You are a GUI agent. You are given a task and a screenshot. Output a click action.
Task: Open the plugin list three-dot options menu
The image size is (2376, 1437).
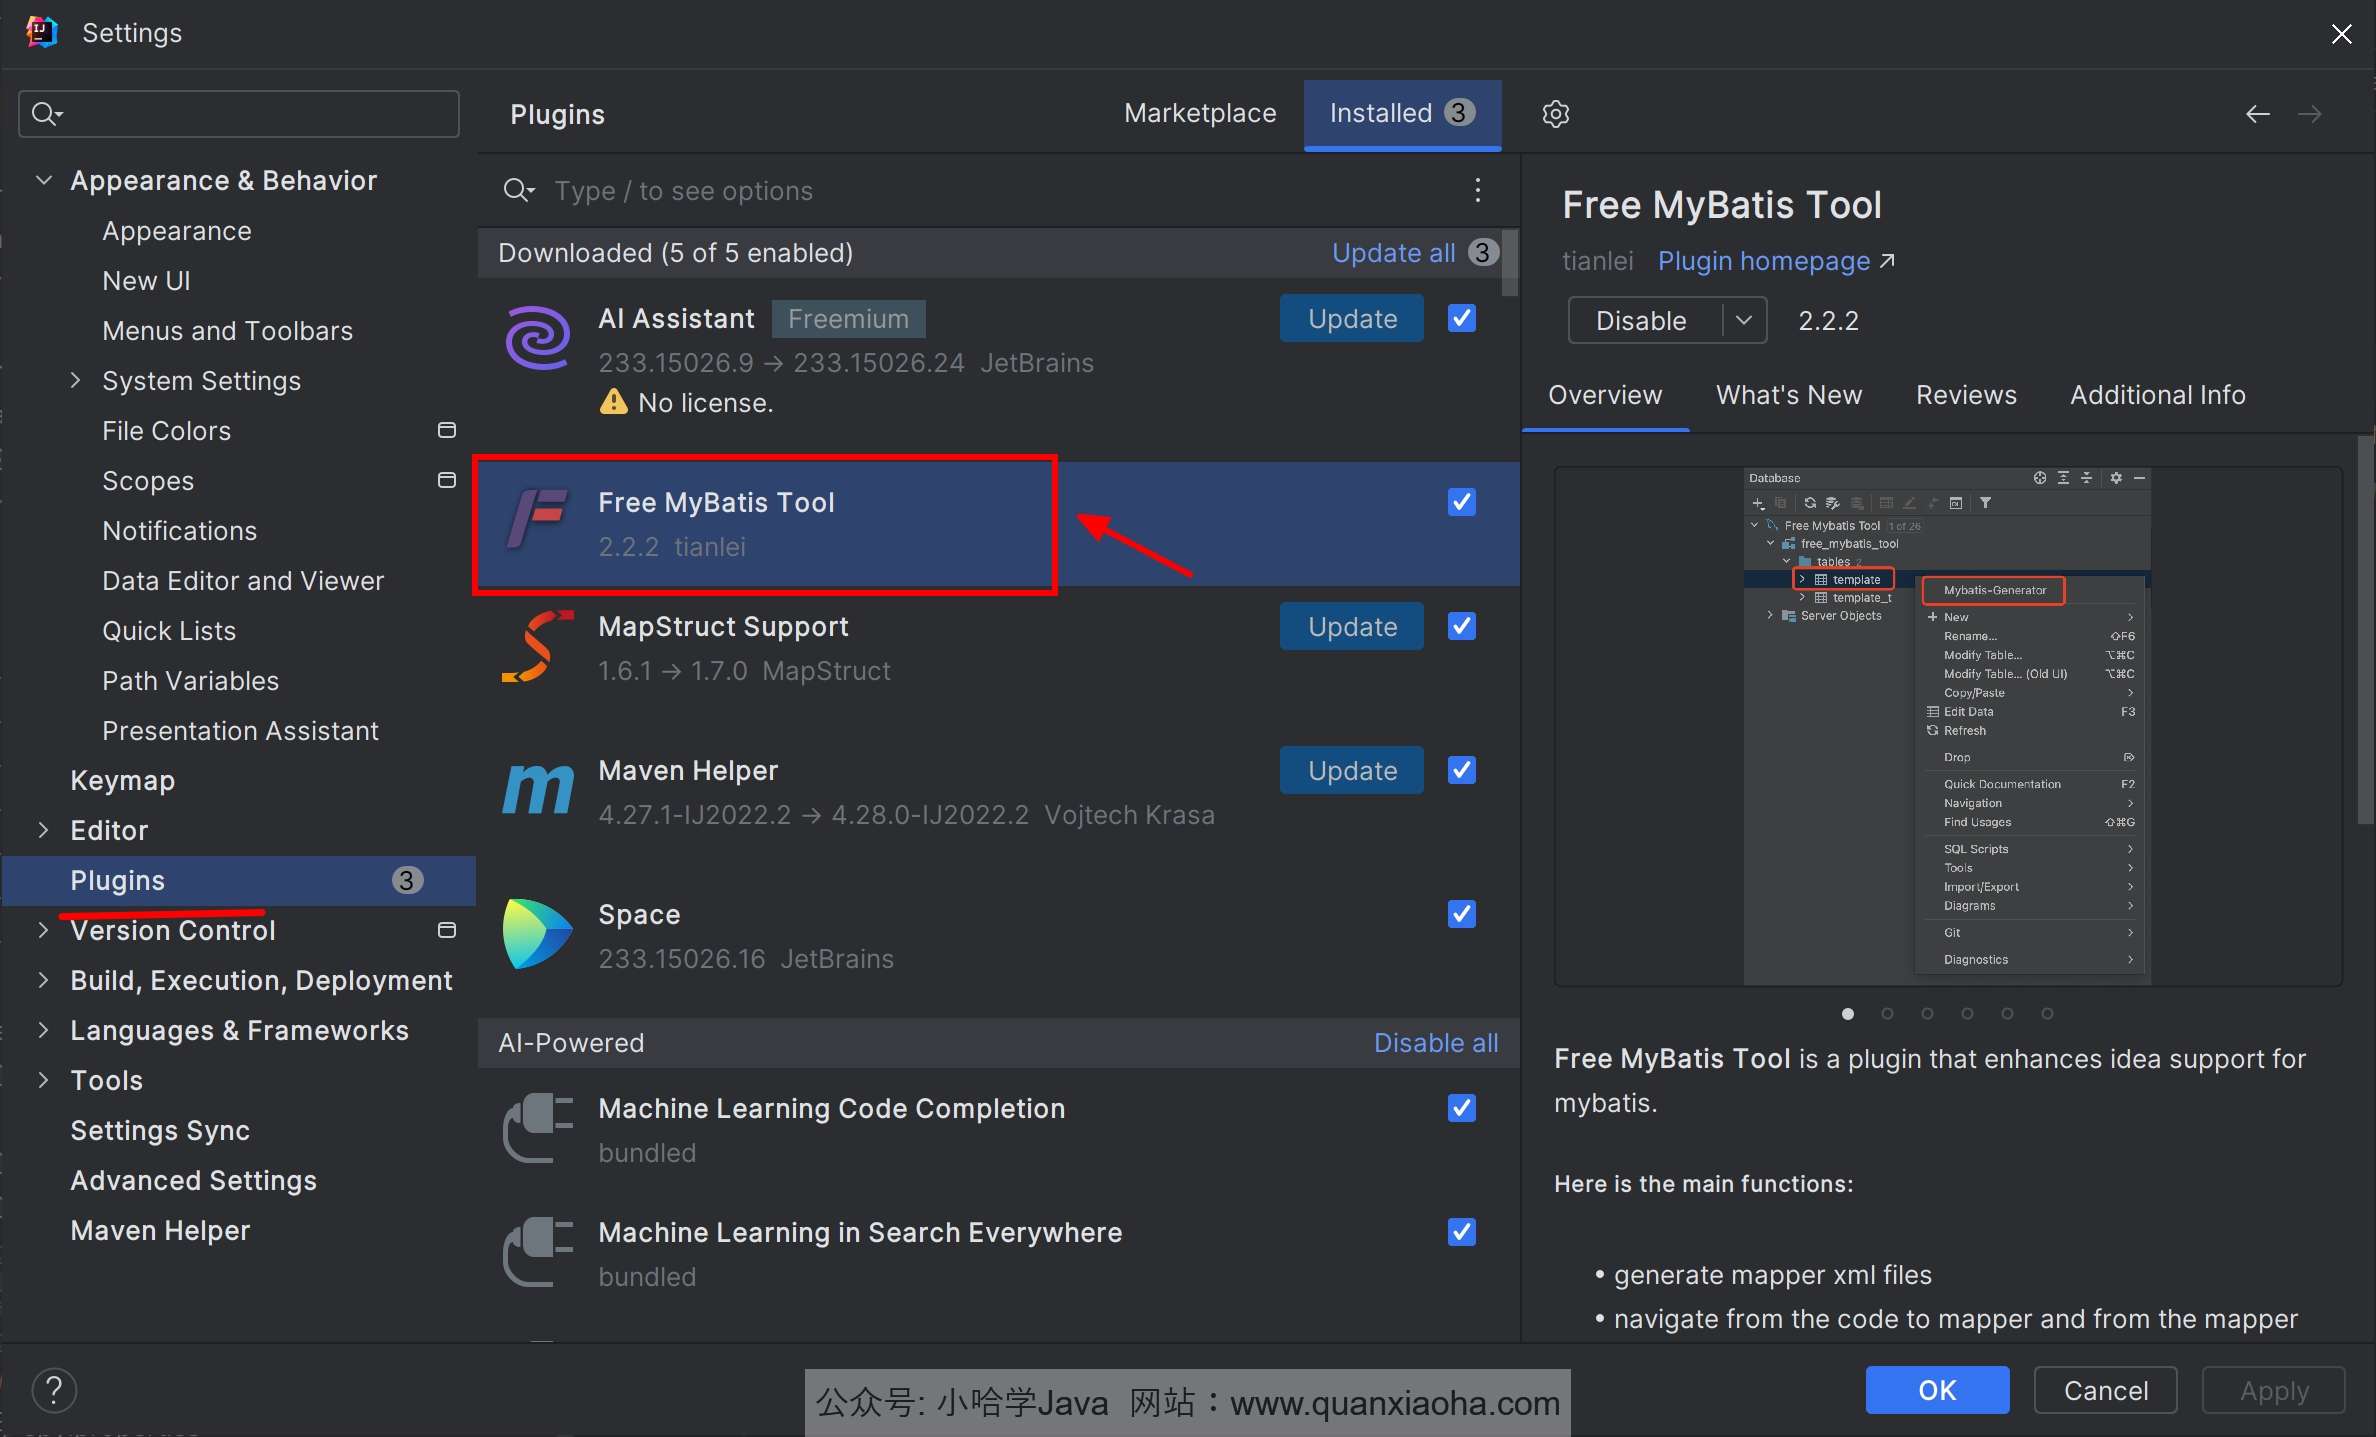(1477, 190)
